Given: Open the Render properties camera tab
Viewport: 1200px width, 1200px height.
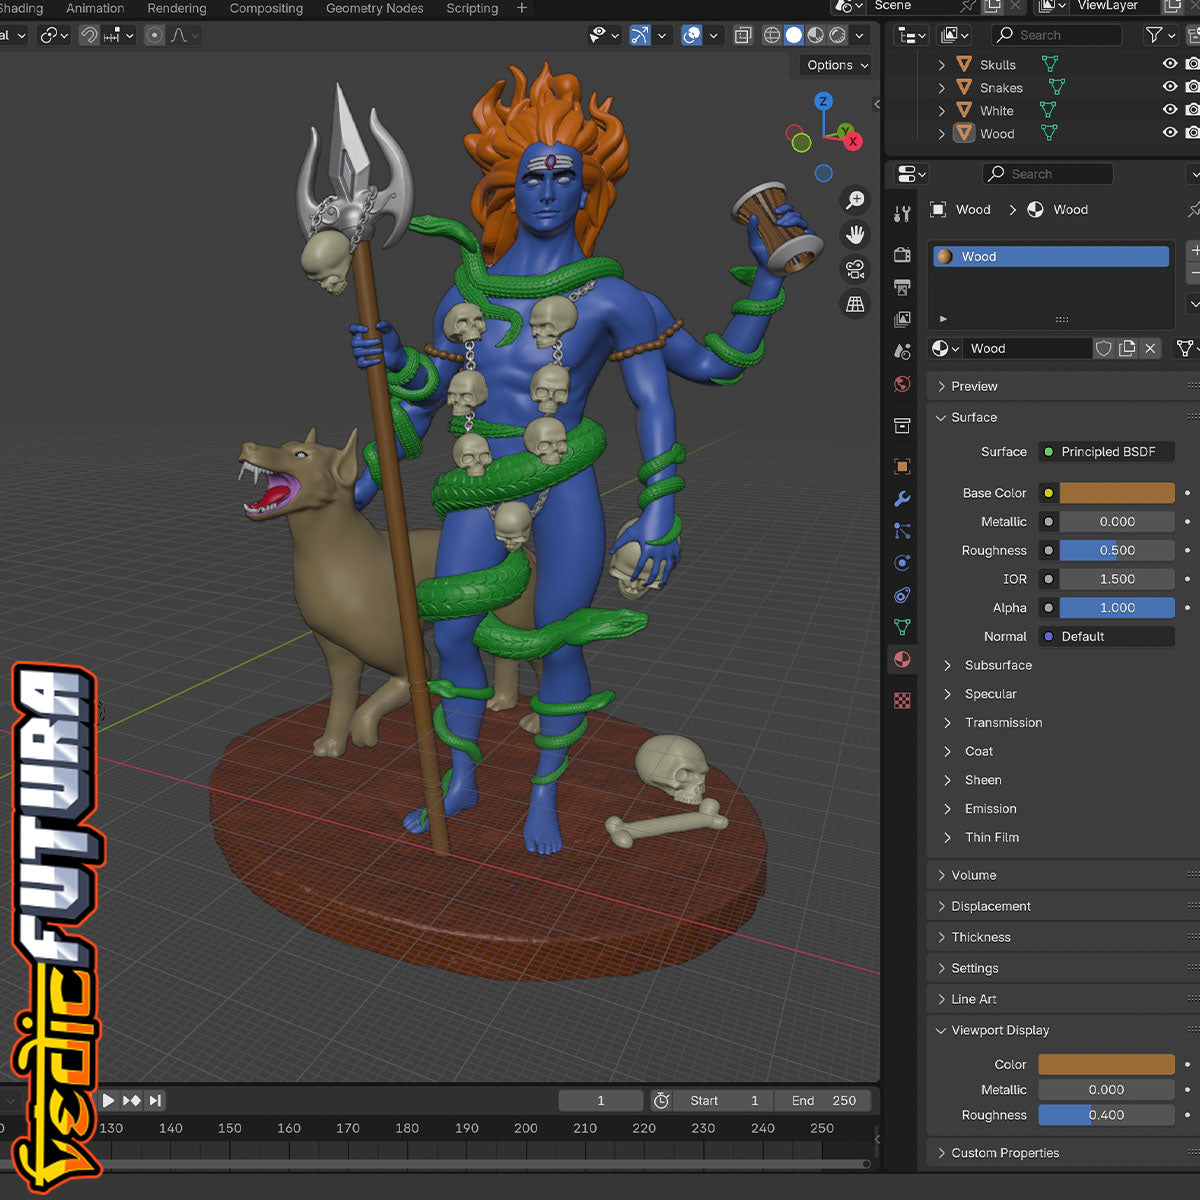Looking at the screenshot, I should pos(902,255).
